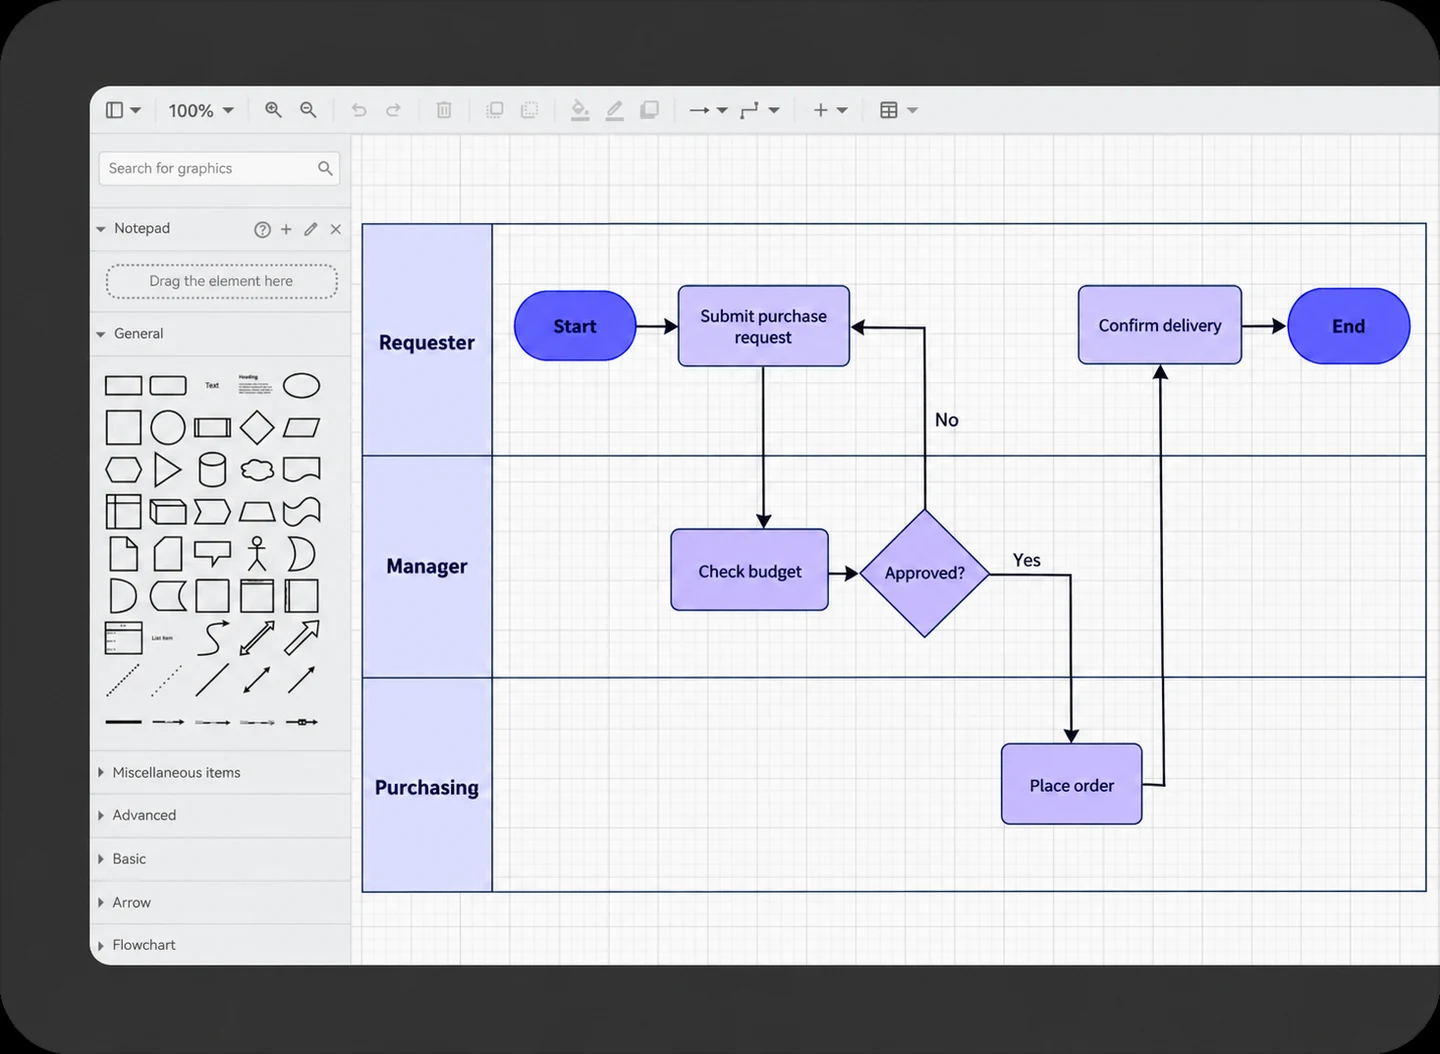Select the Confirm delivery box
The image size is (1440, 1054).
tap(1160, 325)
